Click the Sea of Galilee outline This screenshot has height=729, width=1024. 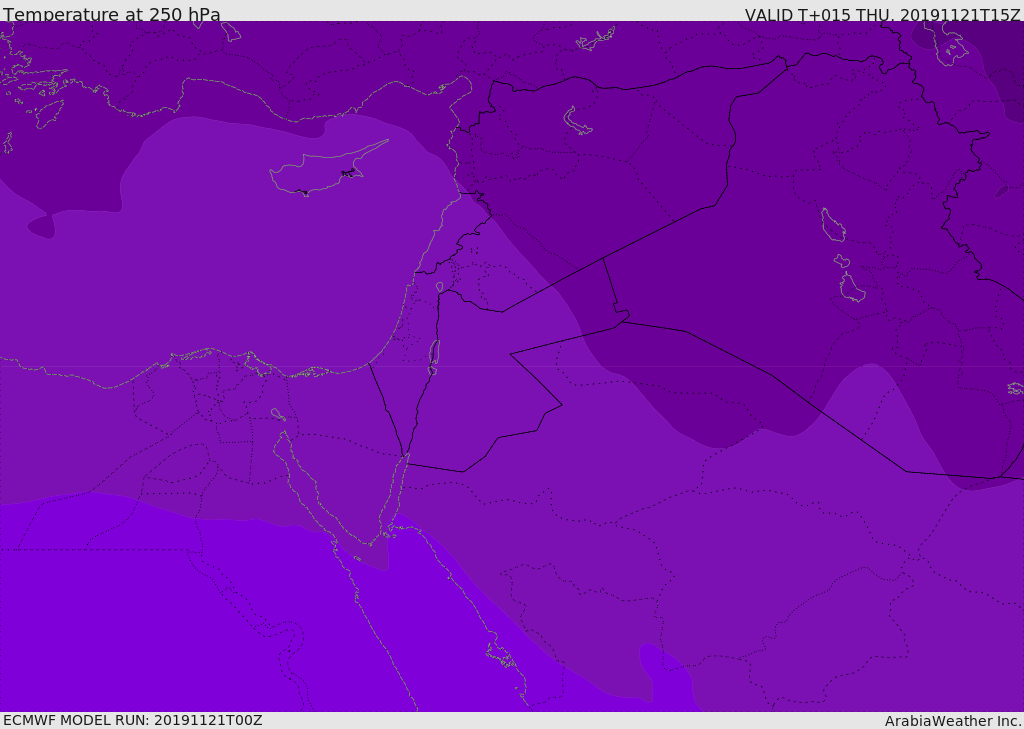click(440, 288)
